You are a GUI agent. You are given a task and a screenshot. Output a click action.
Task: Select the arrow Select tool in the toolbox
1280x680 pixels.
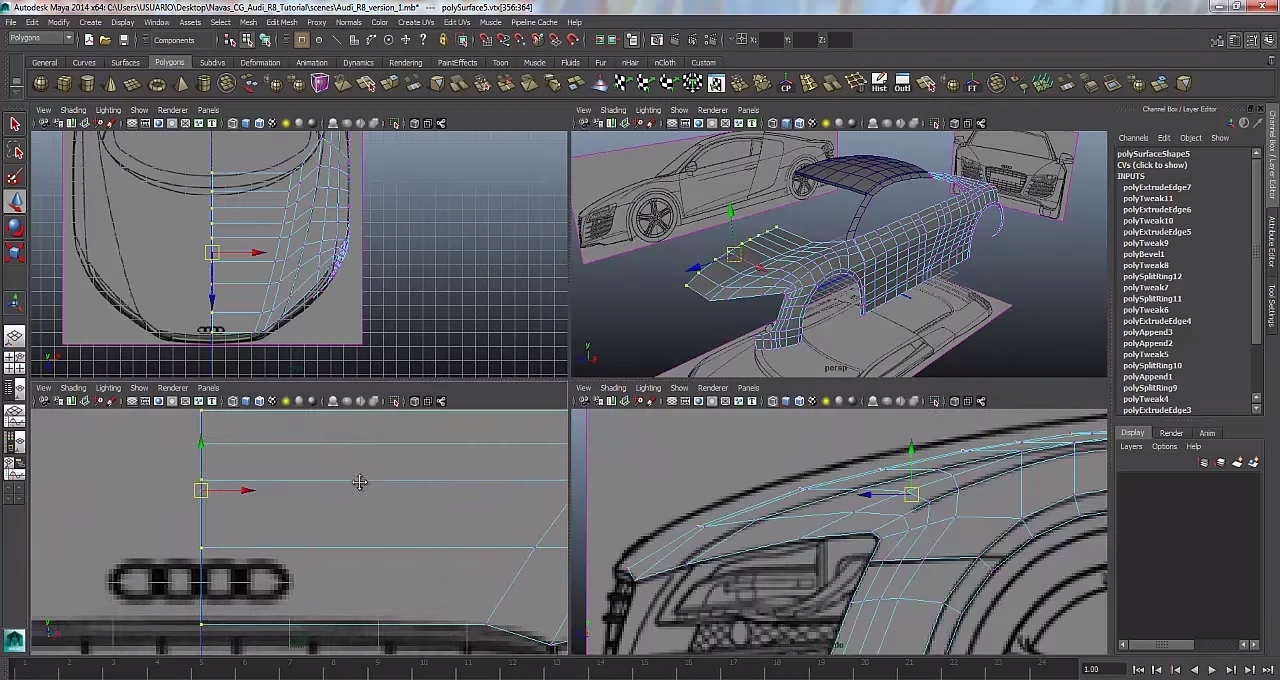tap(15, 124)
